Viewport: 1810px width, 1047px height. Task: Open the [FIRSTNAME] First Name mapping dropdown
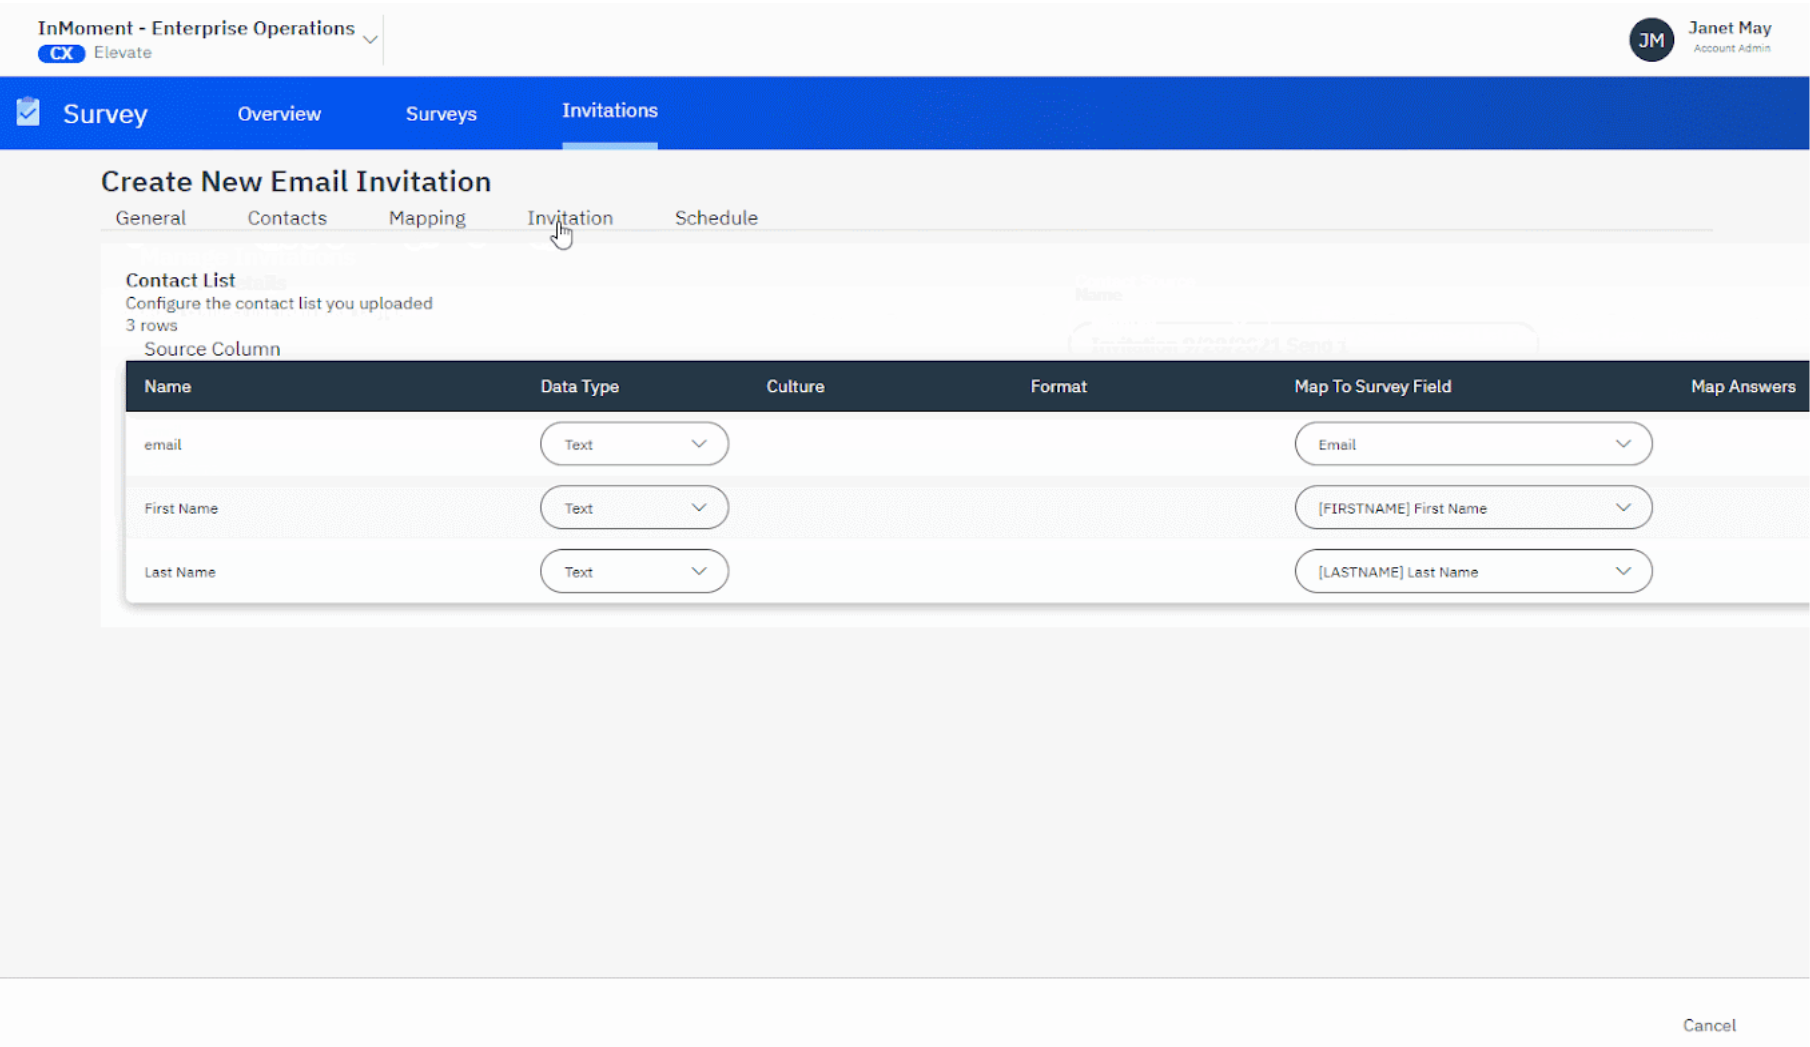click(1473, 508)
